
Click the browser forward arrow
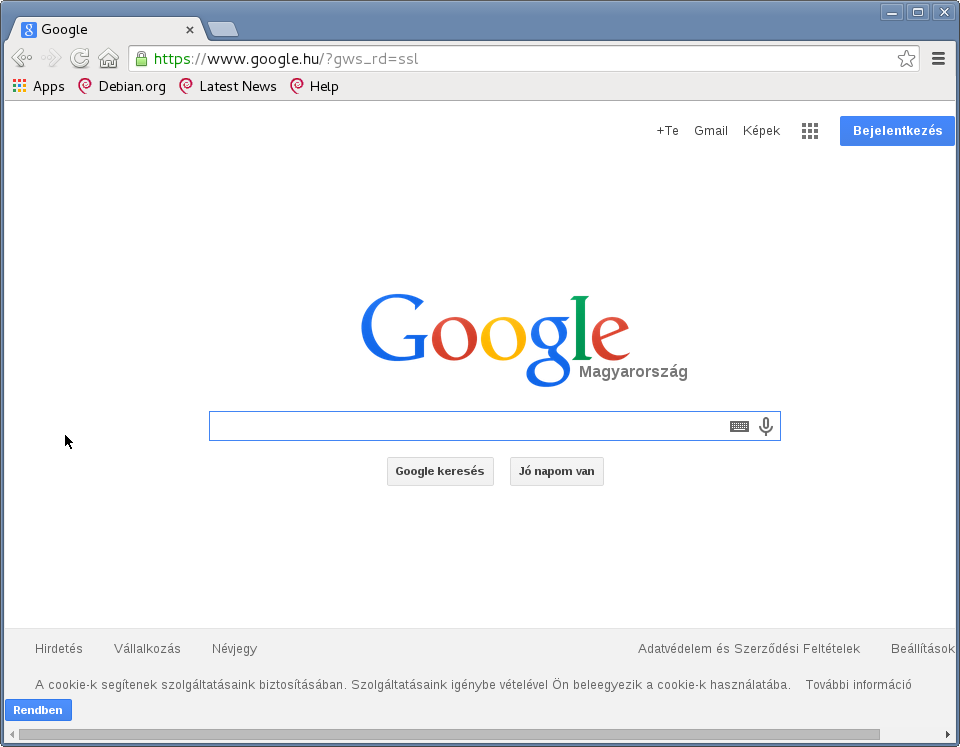click(x=51, y=58)
